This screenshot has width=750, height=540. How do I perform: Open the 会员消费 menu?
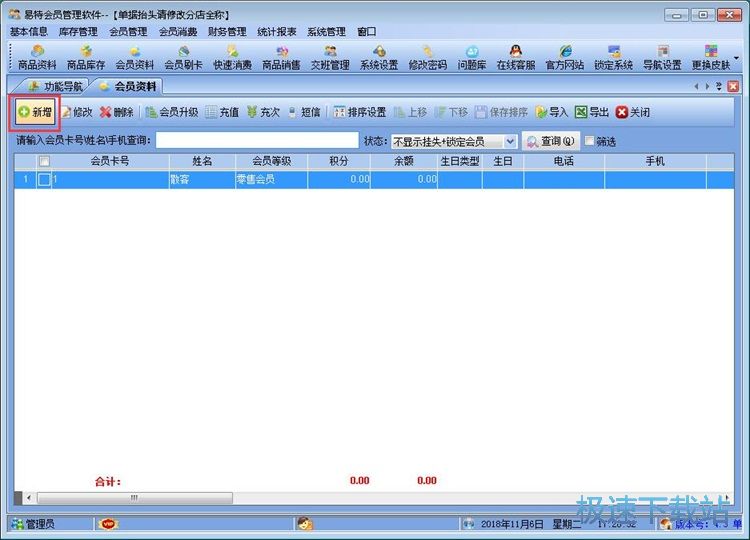pyautogui.click(x=178, y=32)
